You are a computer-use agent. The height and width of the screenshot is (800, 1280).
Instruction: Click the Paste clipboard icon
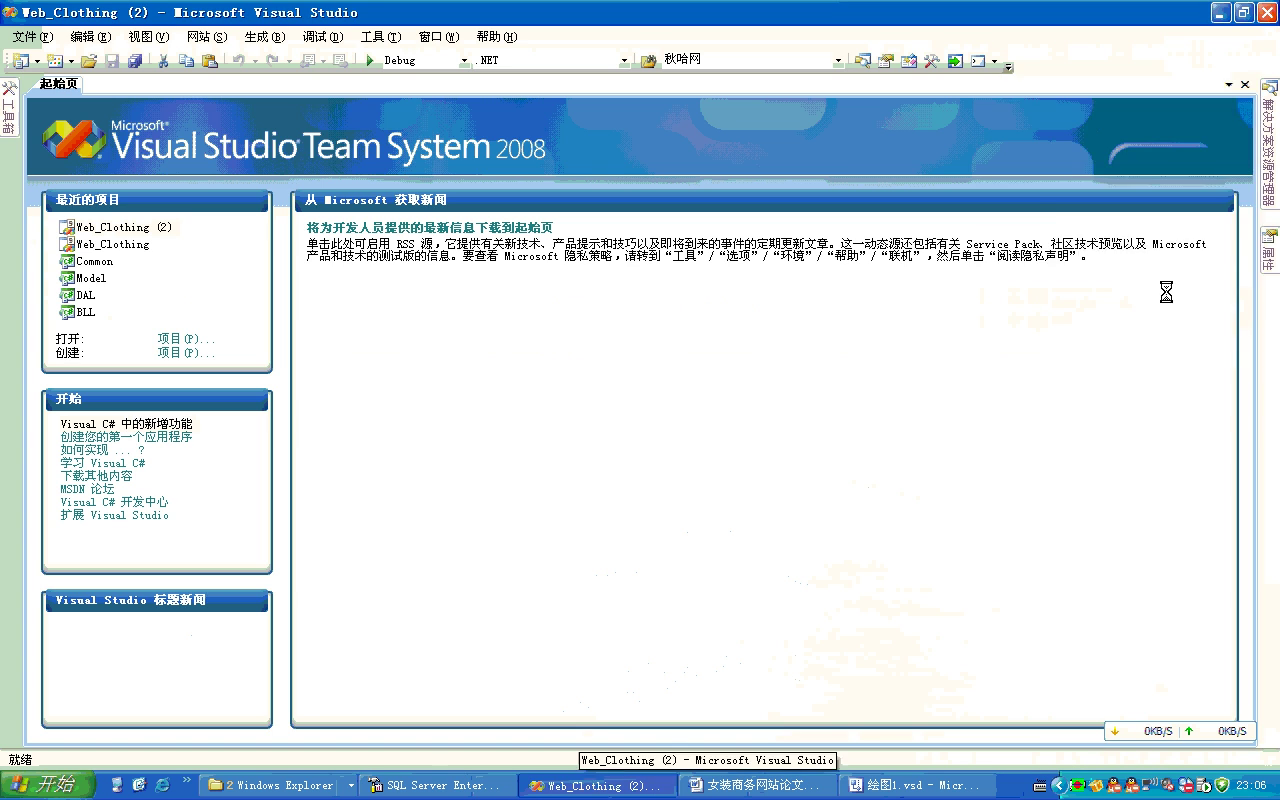tap(209, 61)
